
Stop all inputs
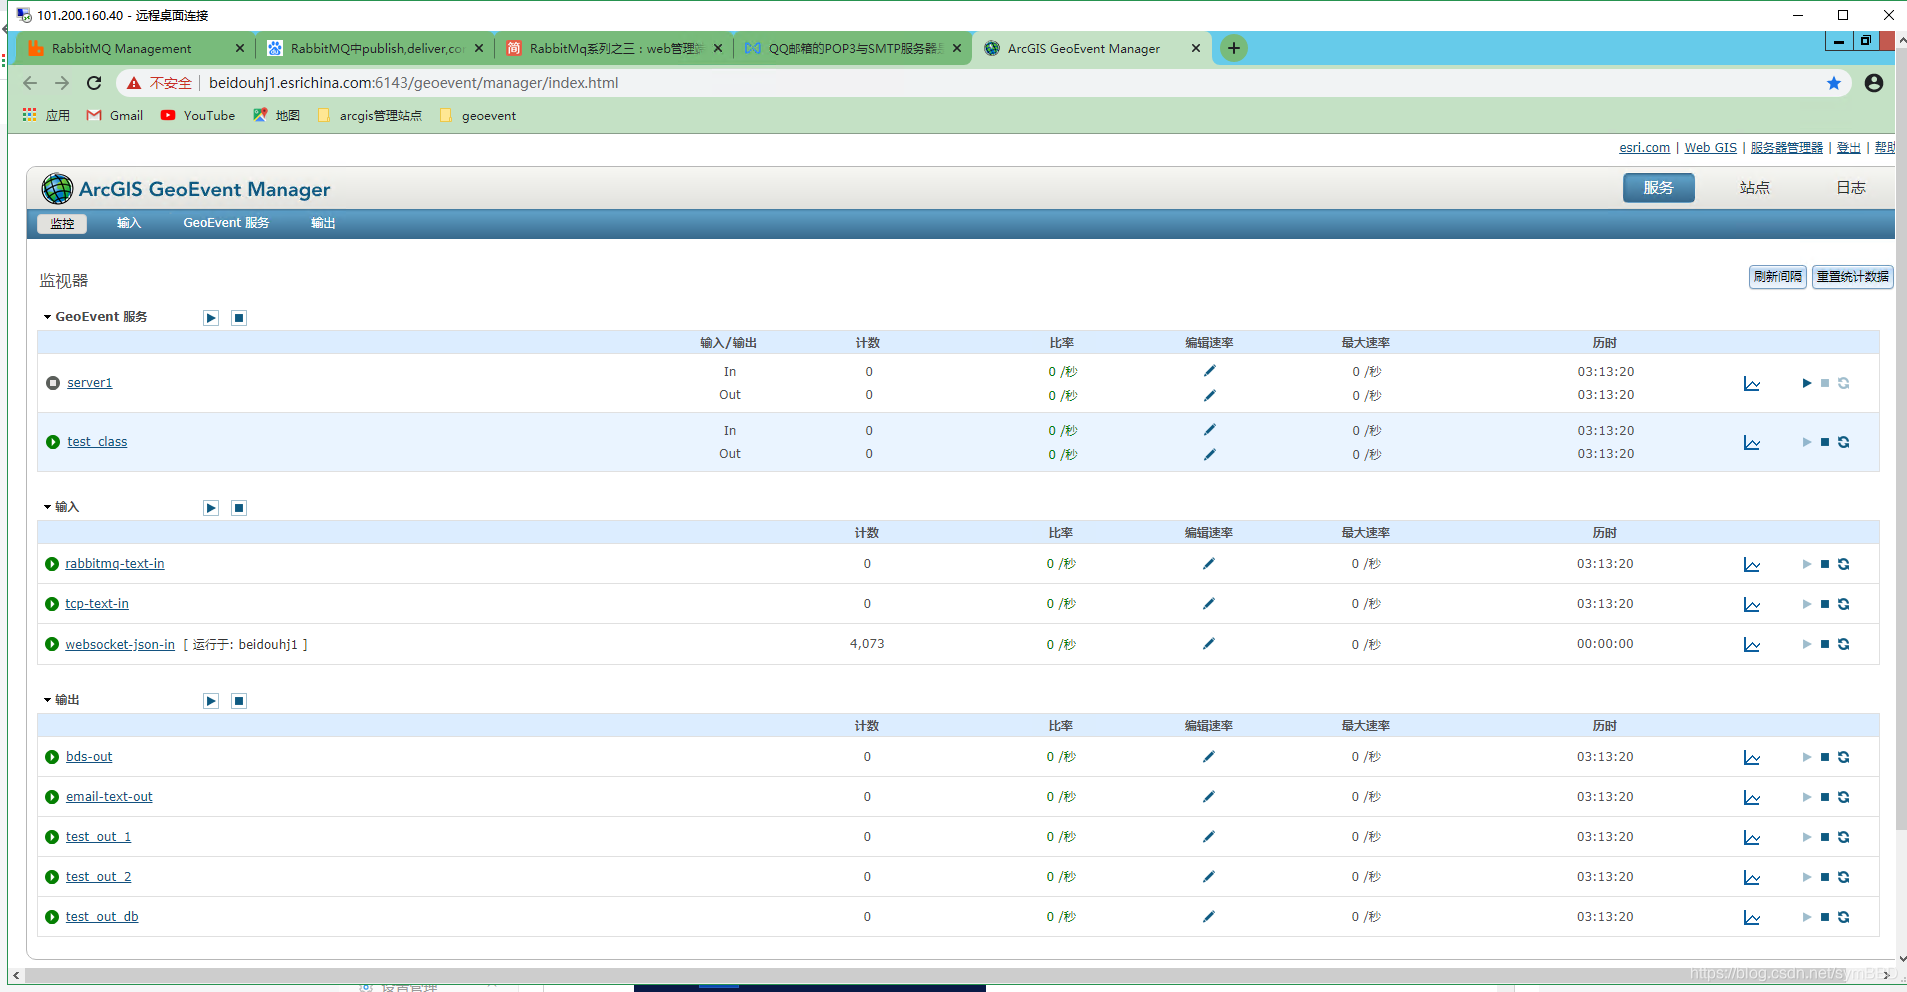239,508
